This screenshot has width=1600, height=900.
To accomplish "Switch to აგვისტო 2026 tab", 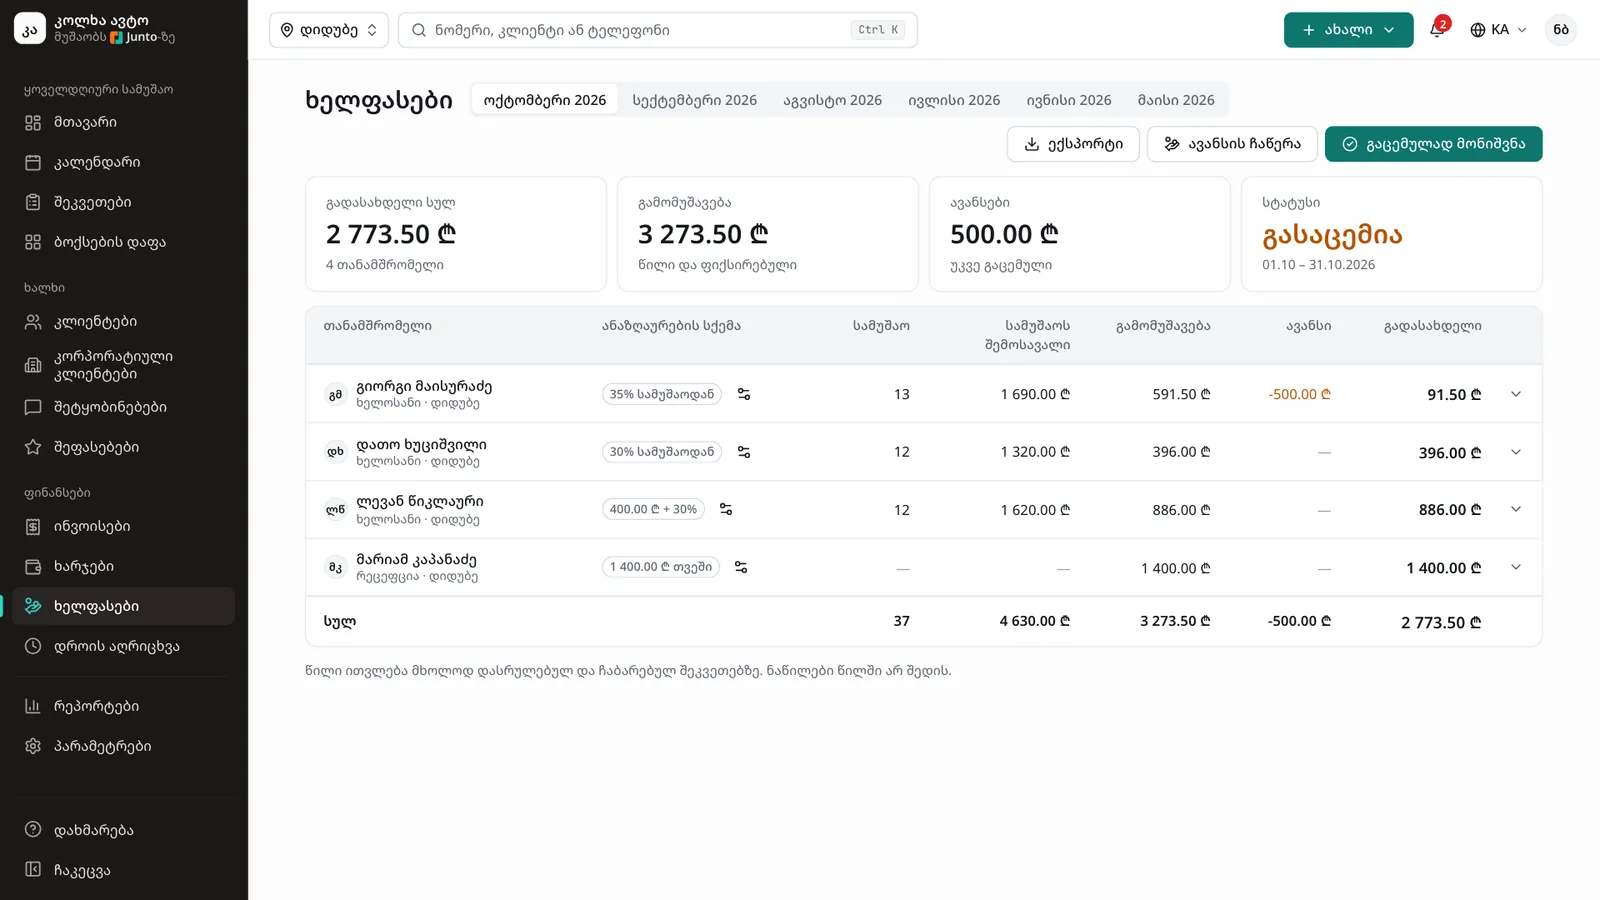I will click(832, 100).
